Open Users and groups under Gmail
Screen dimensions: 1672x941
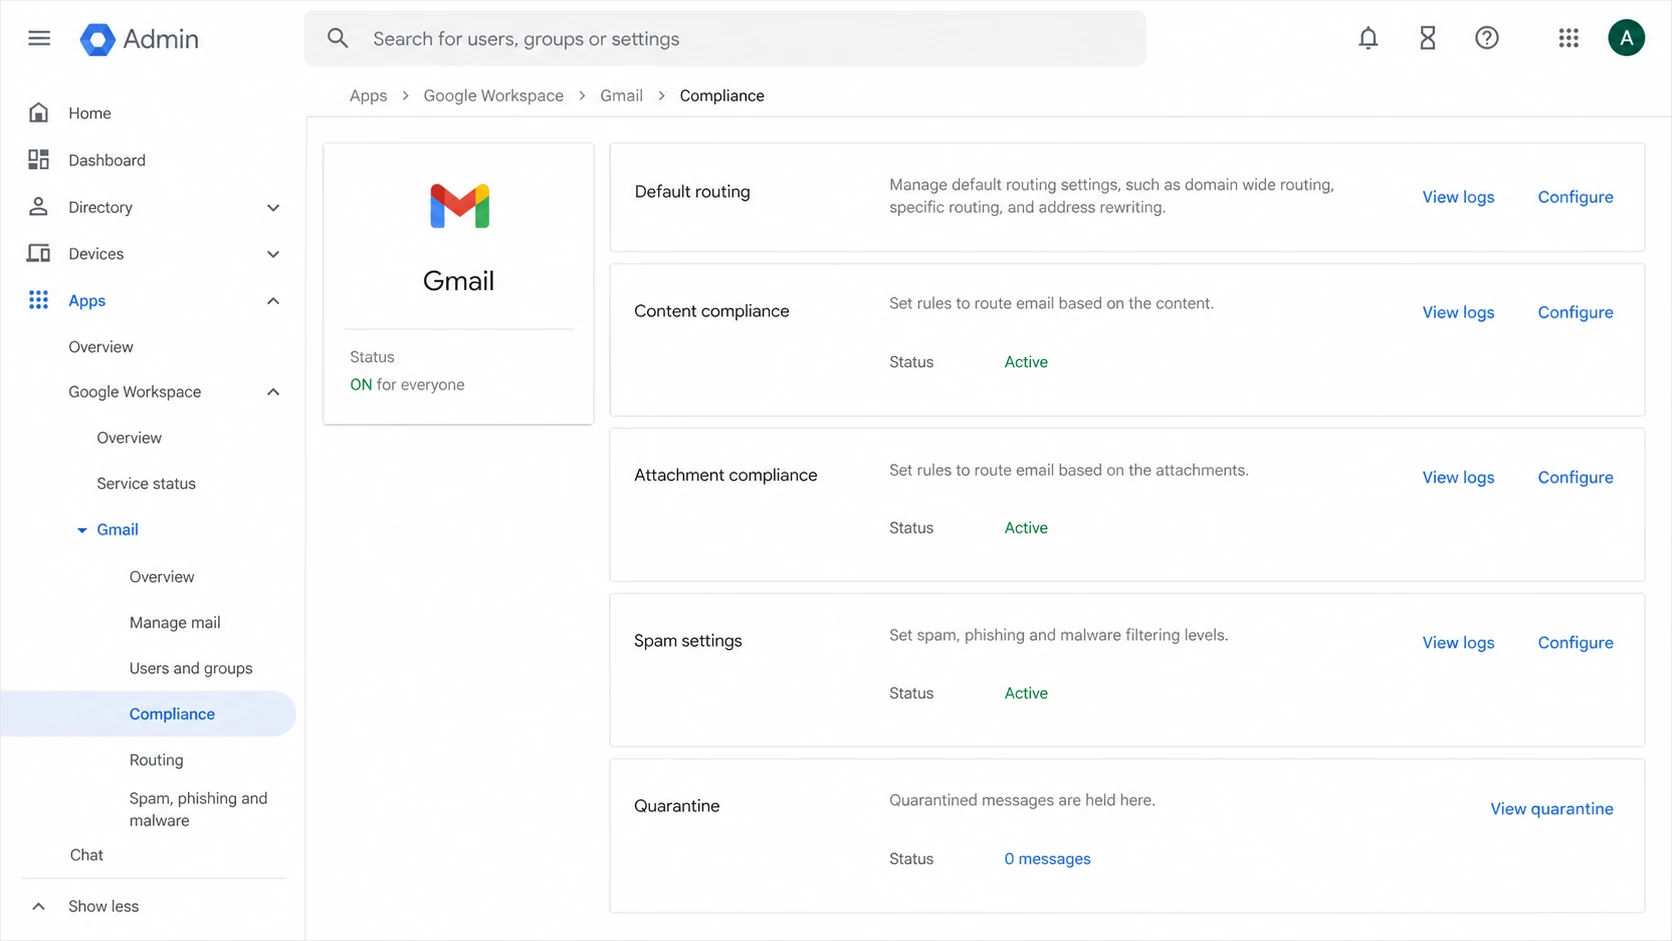[191, 668]
